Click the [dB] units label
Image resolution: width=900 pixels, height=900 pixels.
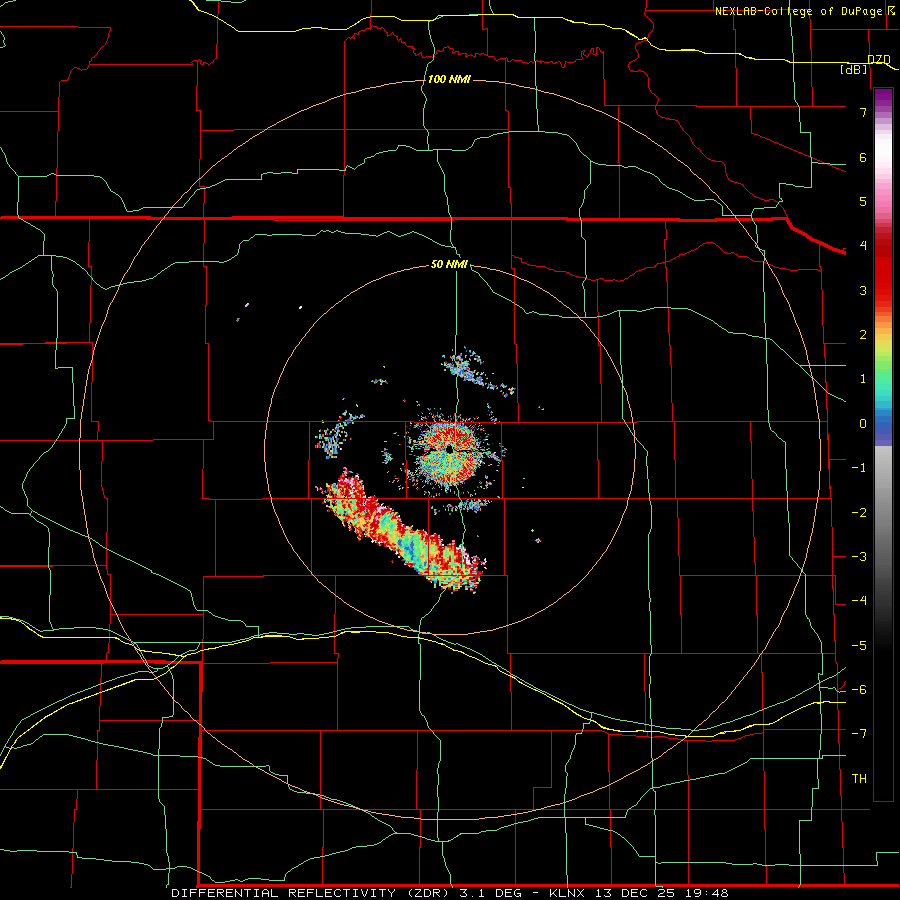(x=853, y=69)
